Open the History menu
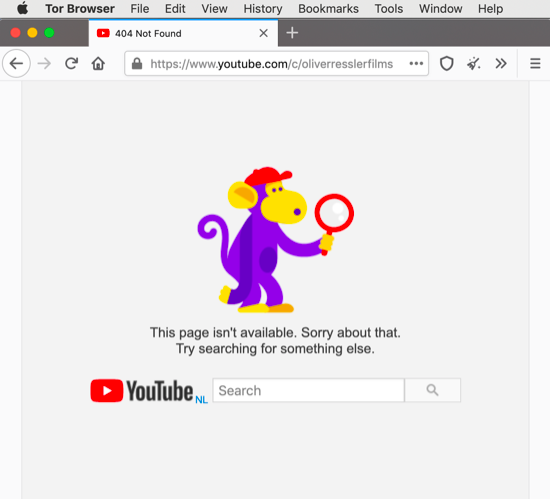This screenshot has width=550, height=499. [263, 9]
